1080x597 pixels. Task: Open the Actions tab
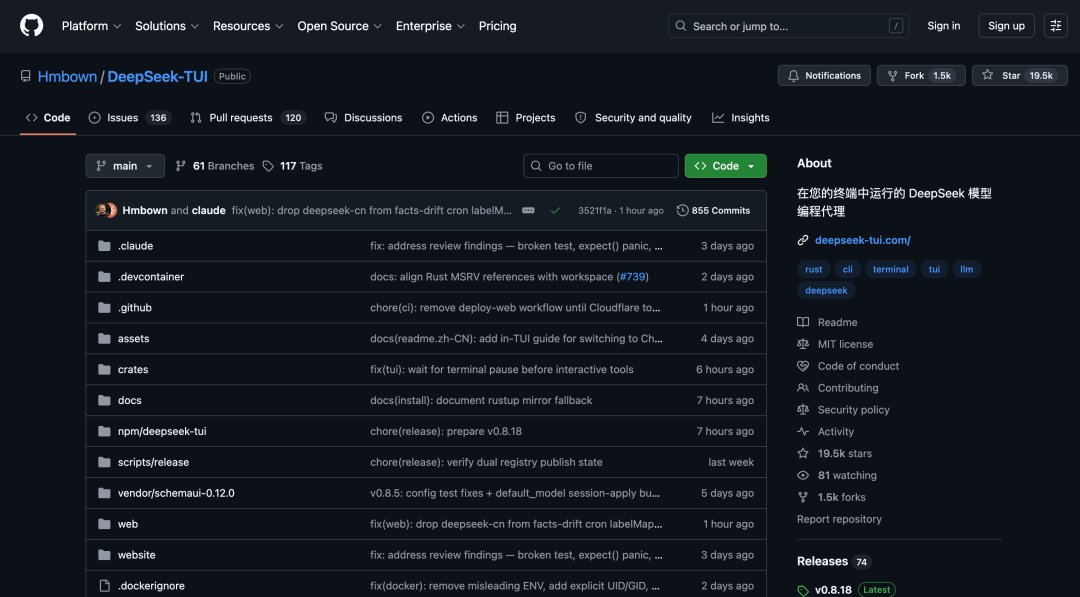pyautogui.click(x=450, y=118)
